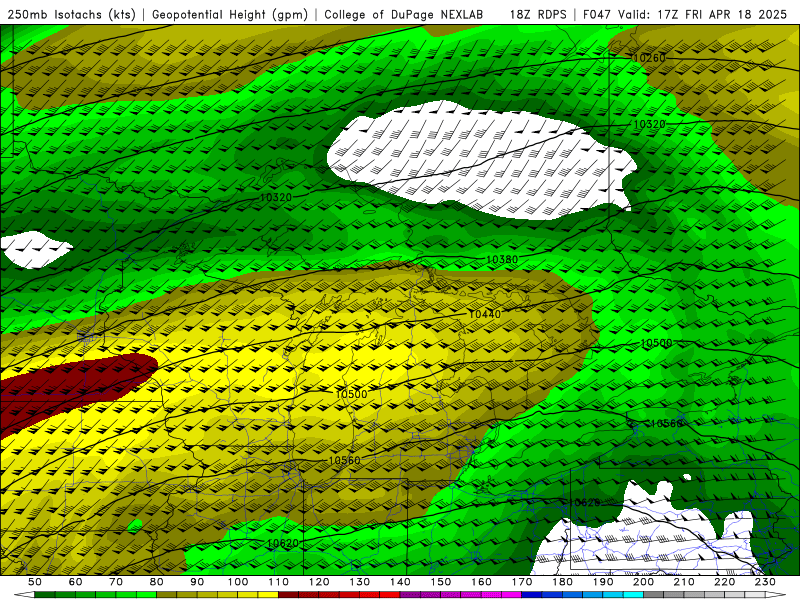The image size is (800, 600).
Task: Click the 10560 contour label over olive shading
Action: click(x=344, y=460)
